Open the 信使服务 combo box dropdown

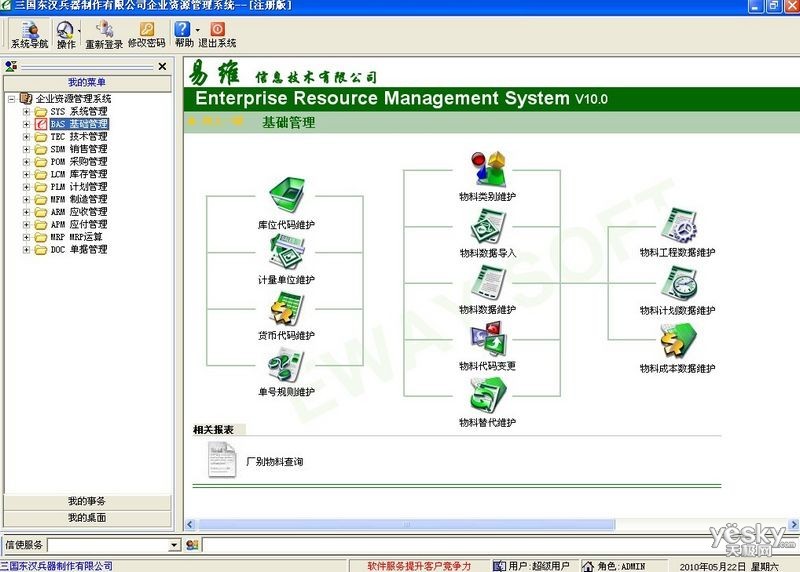[174, 545]
